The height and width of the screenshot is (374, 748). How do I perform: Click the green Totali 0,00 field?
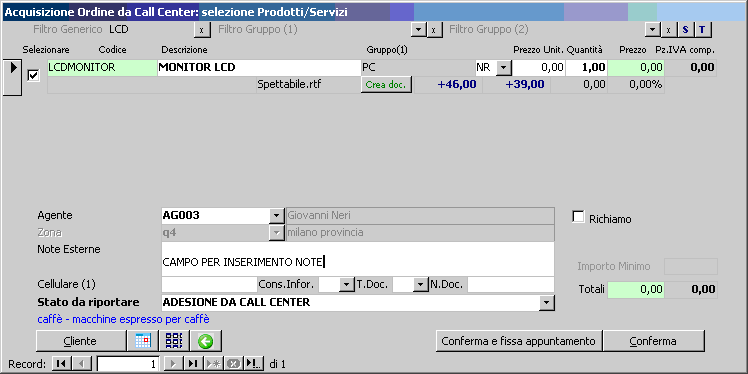tap(635, 289)
